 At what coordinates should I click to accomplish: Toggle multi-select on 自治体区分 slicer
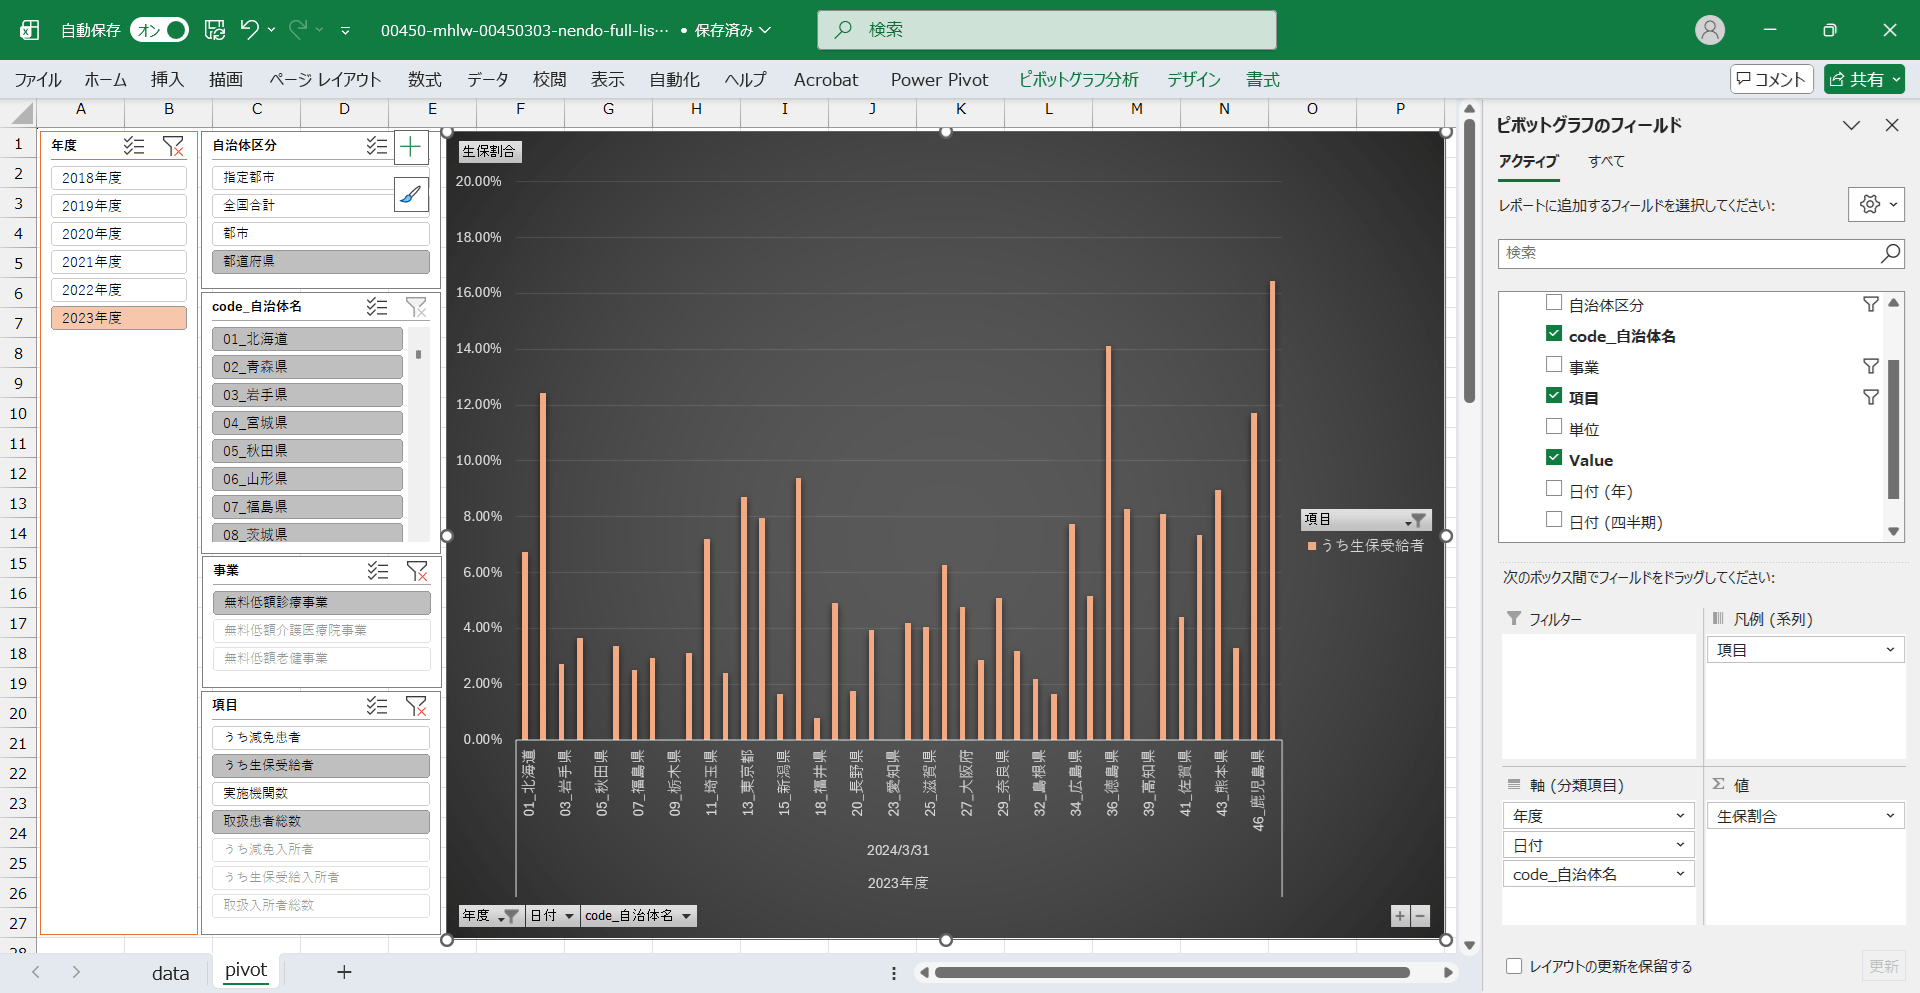tap(376, 146)
